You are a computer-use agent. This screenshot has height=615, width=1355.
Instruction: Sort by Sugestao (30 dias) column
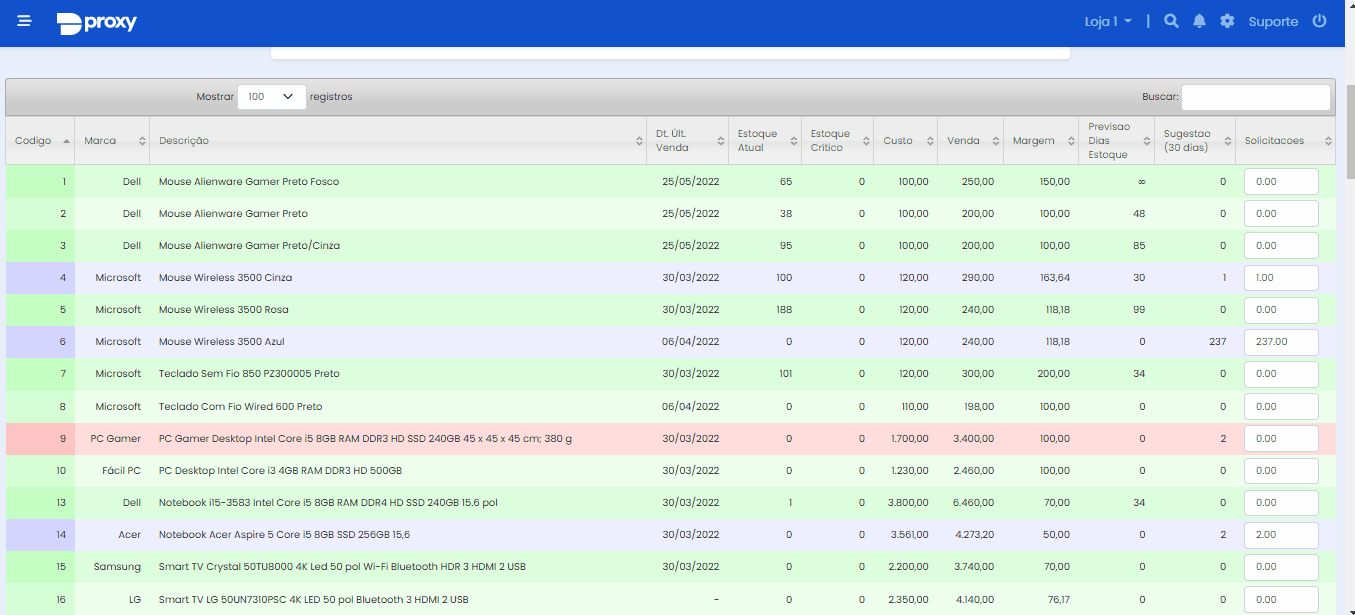[1194, 141]
